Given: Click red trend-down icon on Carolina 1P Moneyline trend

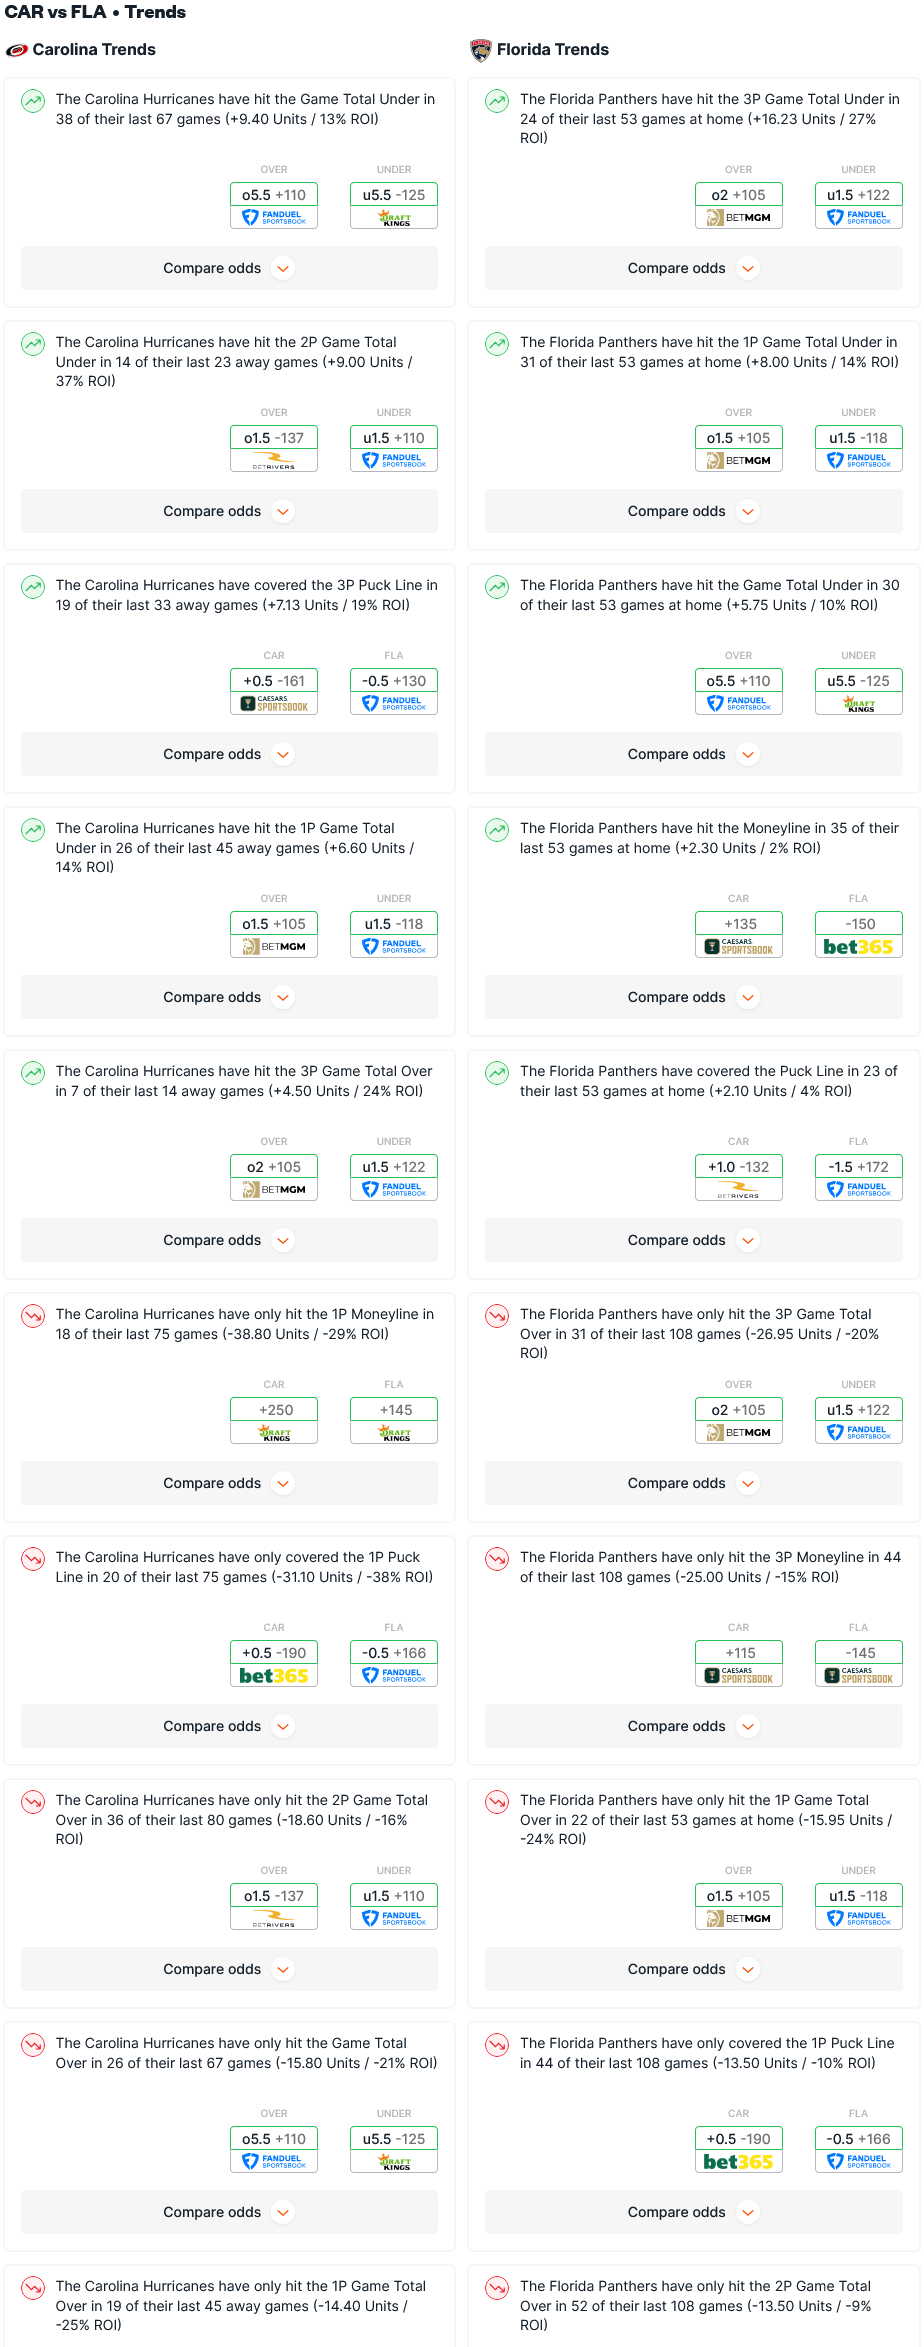Looking at the screenshot, I should pos(34,1315).
